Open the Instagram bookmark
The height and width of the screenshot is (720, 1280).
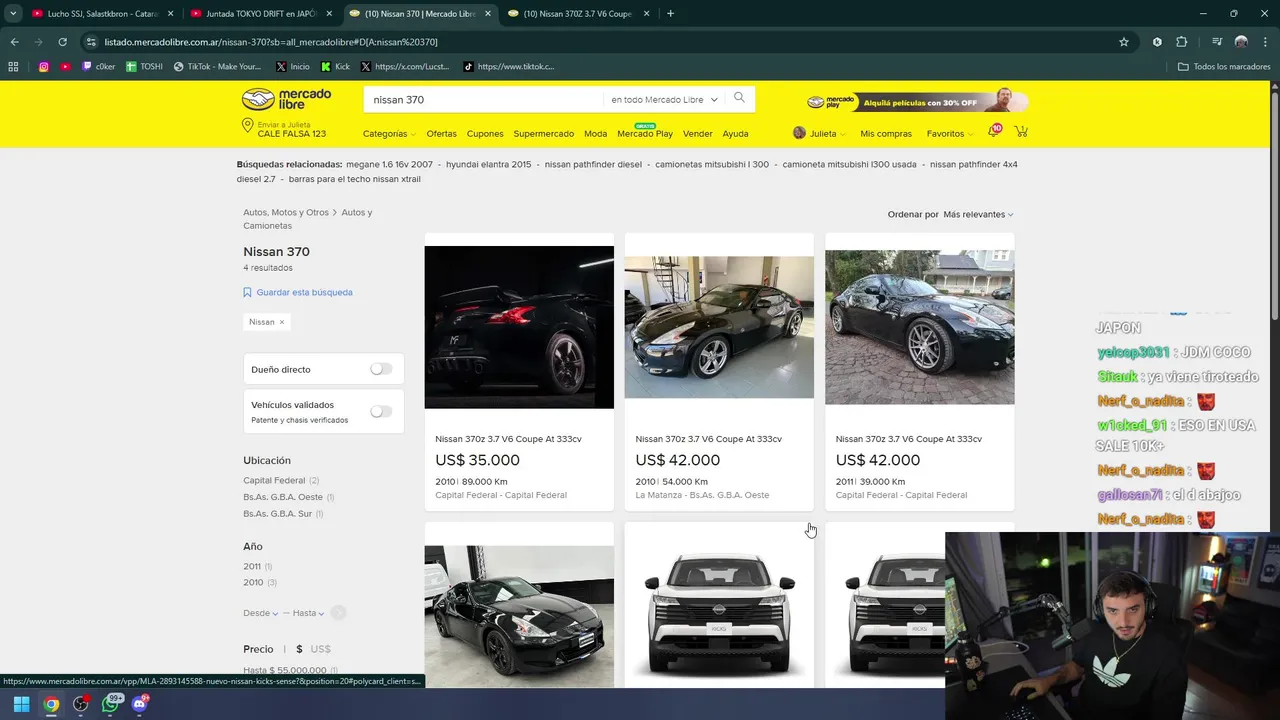click(x=44, y=67)
